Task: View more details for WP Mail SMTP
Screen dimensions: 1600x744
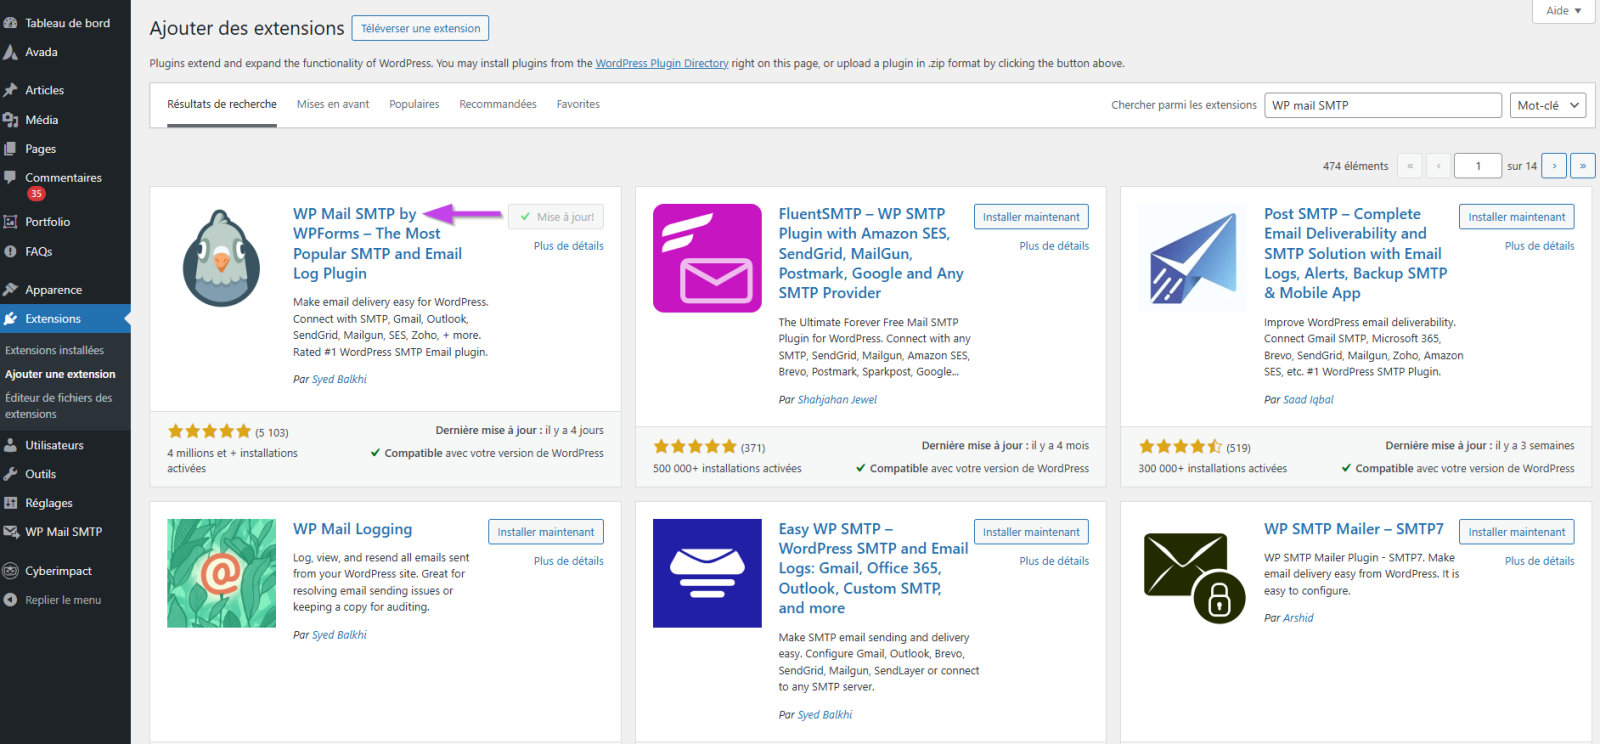Action: [x=569, y=246]
